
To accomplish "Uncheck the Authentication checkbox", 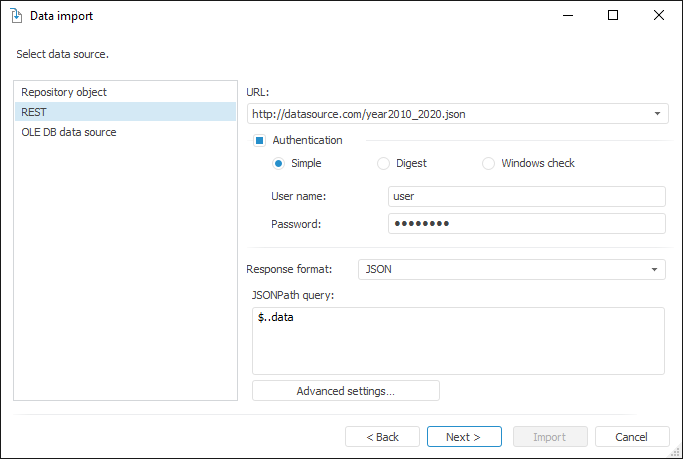I will [259, 141].
